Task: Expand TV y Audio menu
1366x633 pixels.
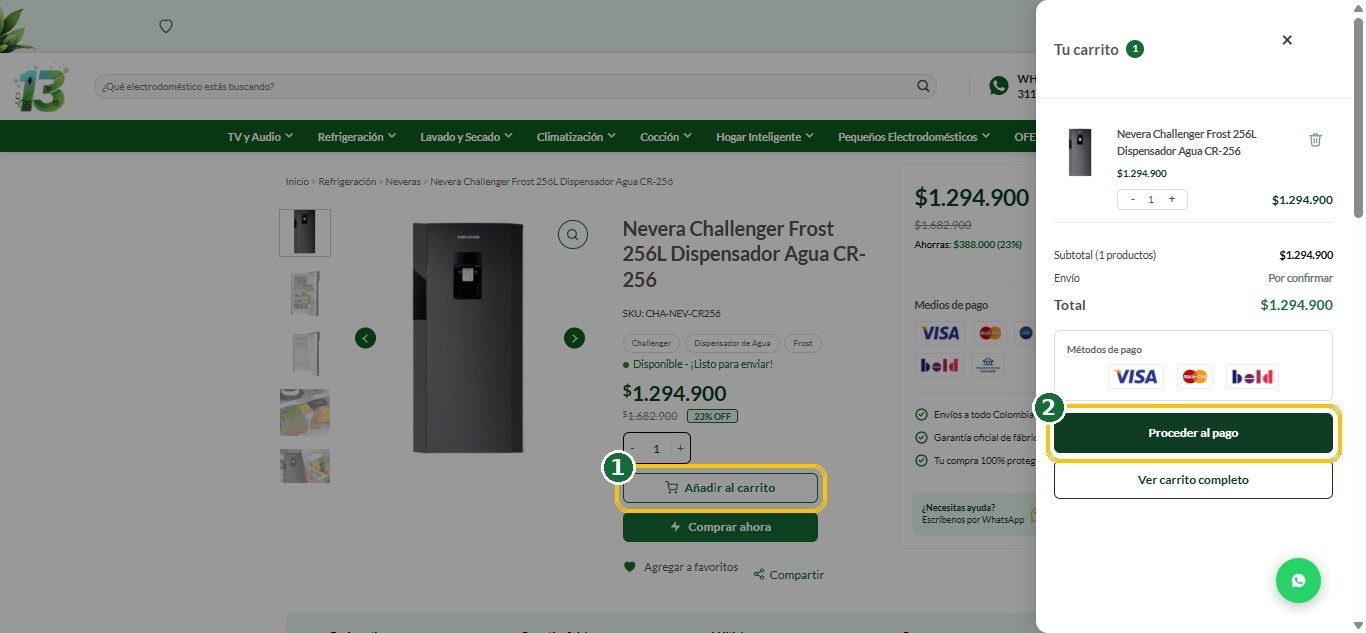Action: 260,136
